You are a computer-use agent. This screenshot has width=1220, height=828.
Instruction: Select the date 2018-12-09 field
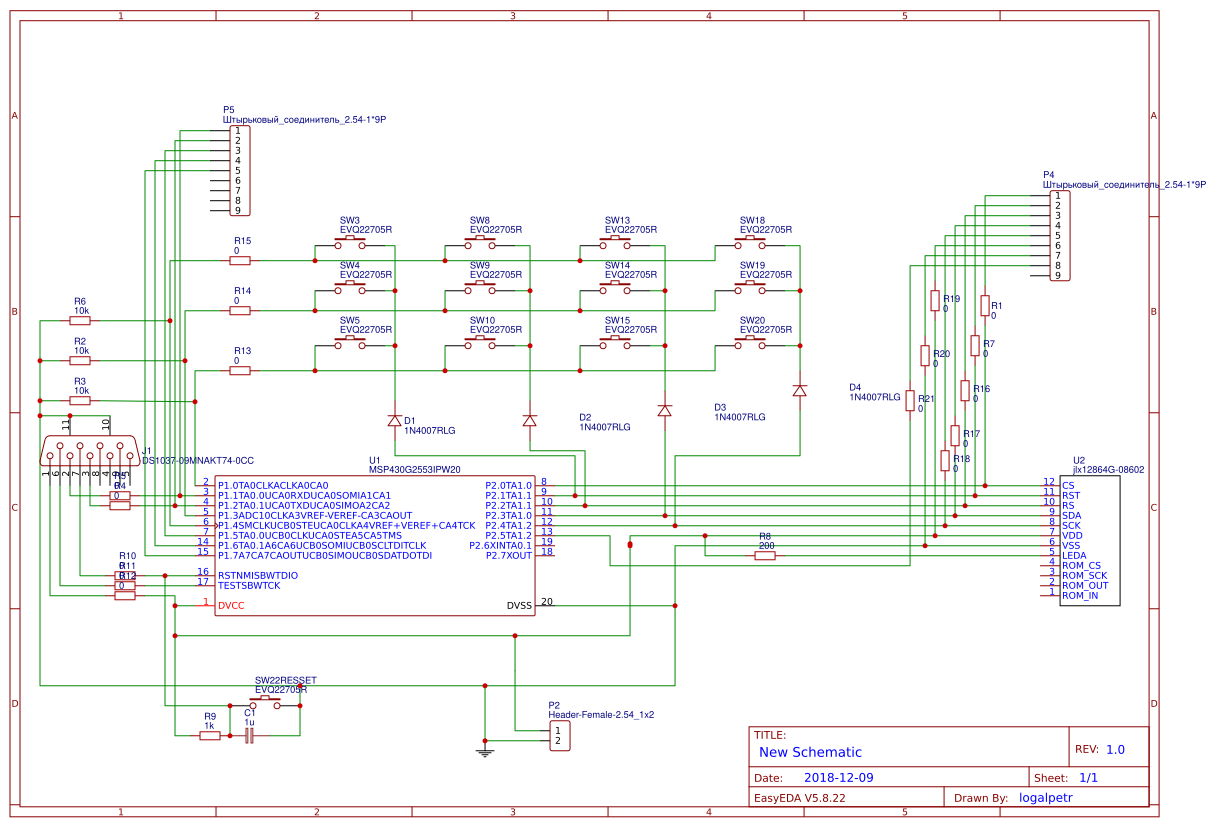pyautogui.click(x=838, y=776)
